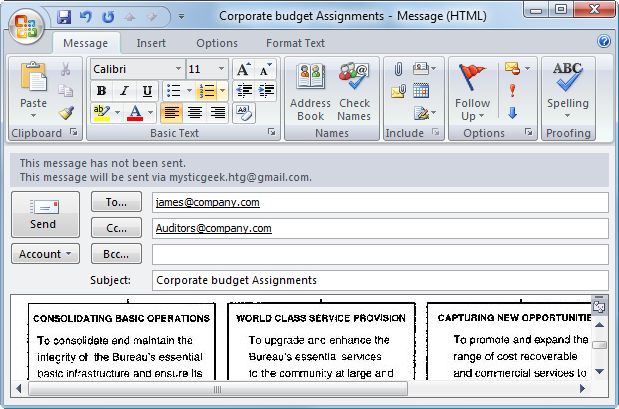Switch to the Insert tab
619x409 pixels.
click(151, 43)
